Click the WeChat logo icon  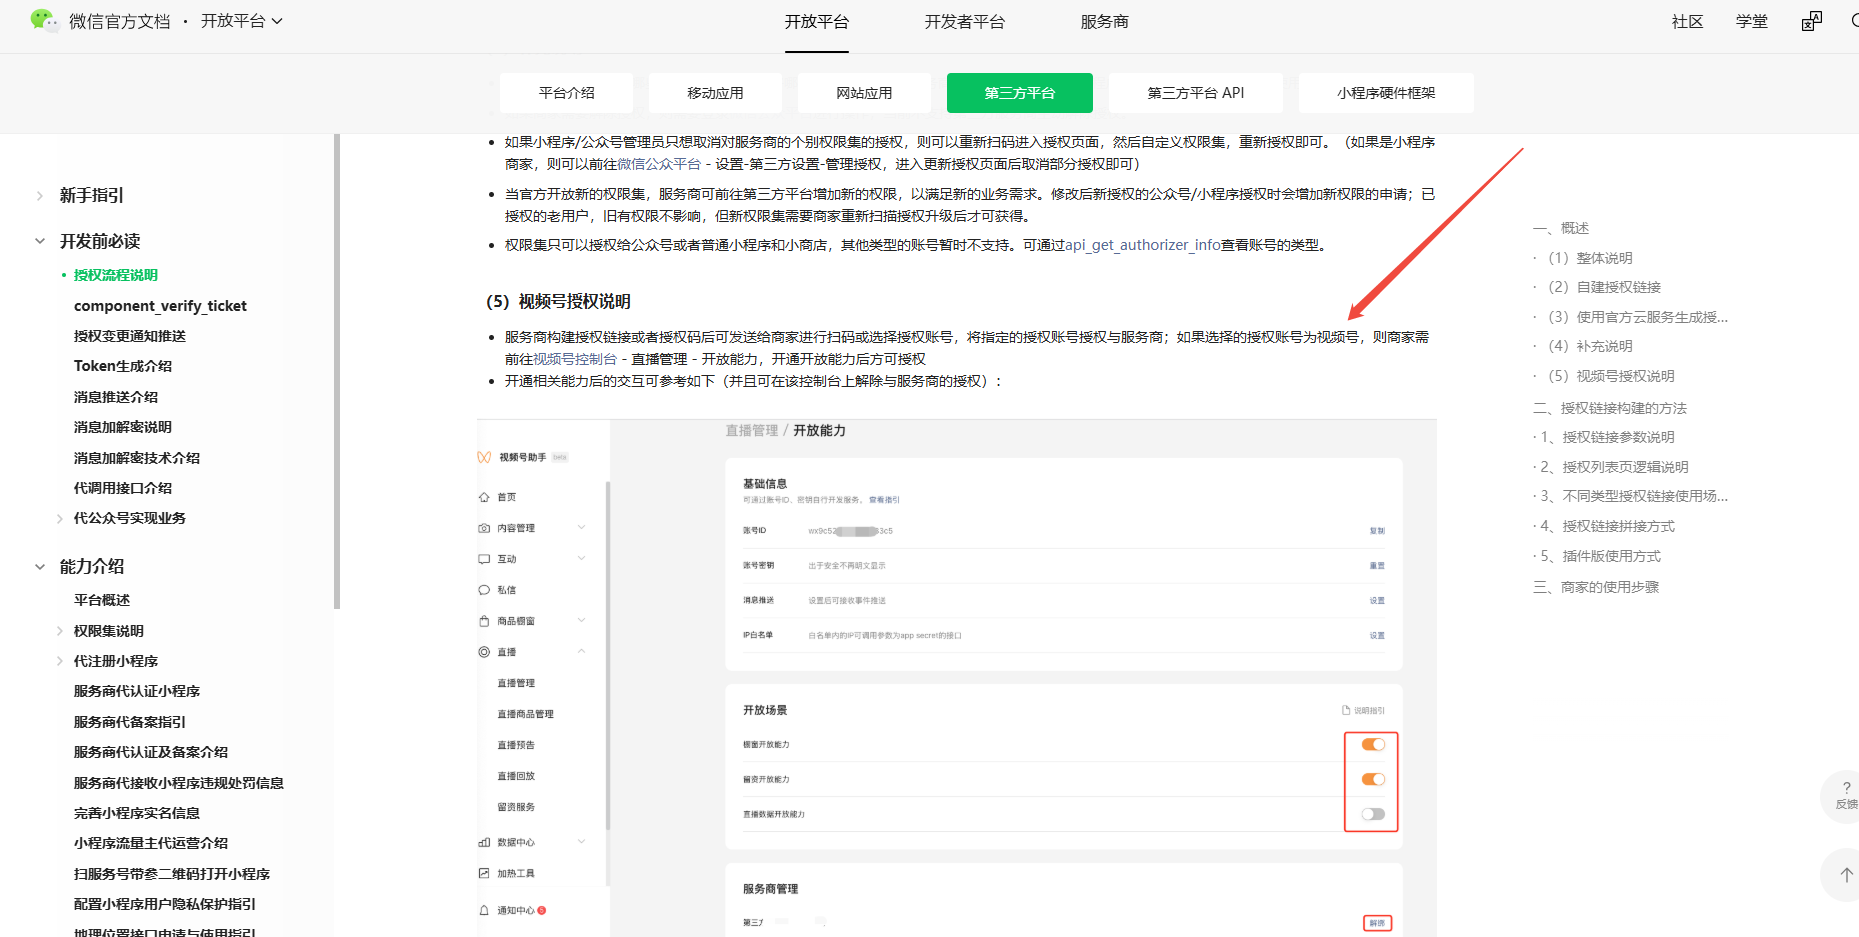click(44, 20)
